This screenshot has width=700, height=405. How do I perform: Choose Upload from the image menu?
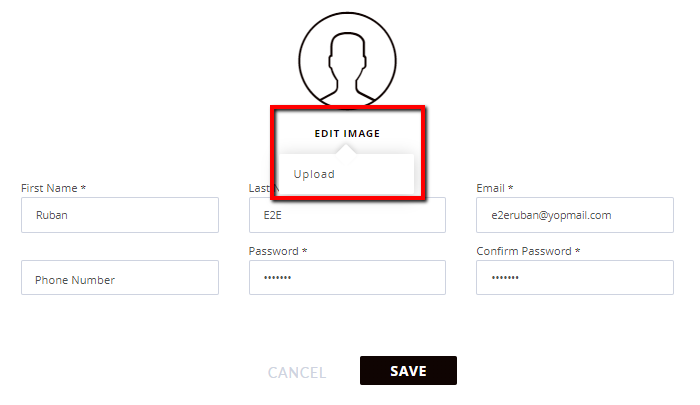pos(314,174)
